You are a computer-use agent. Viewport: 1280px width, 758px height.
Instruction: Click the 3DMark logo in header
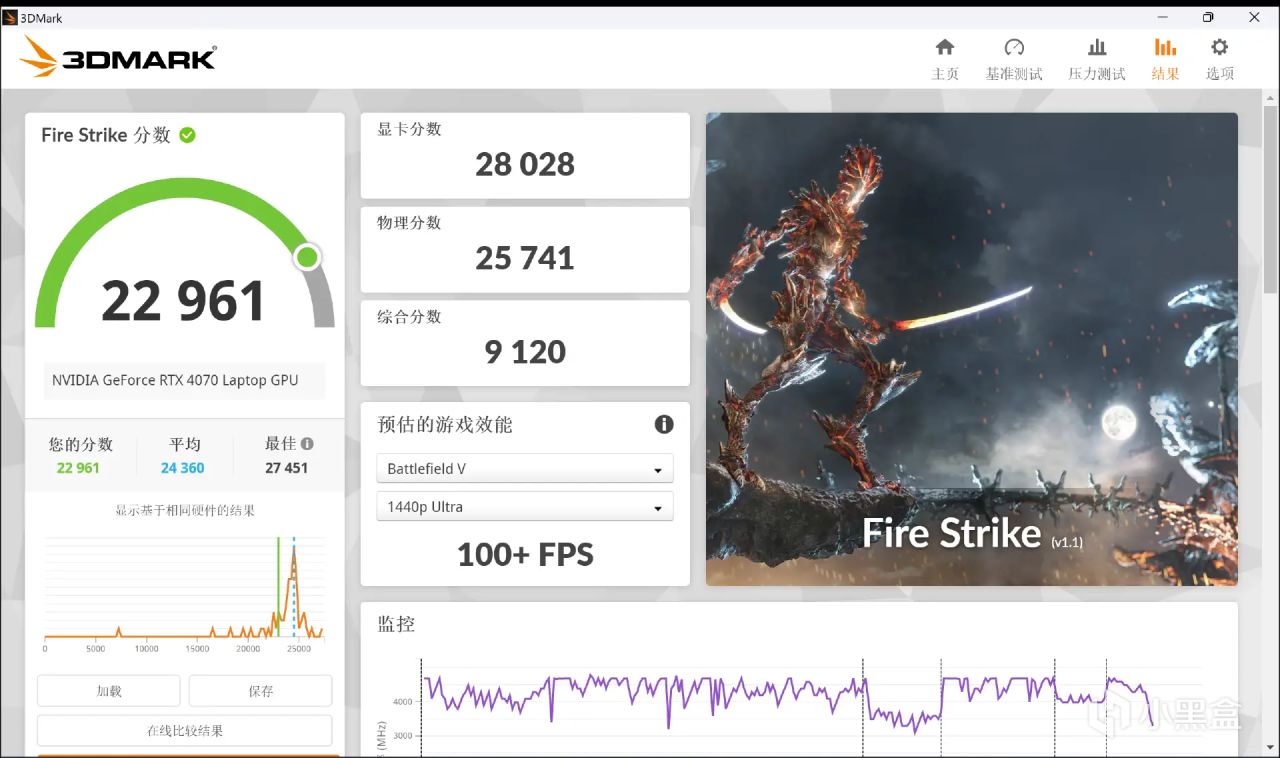tap(117, 57)
